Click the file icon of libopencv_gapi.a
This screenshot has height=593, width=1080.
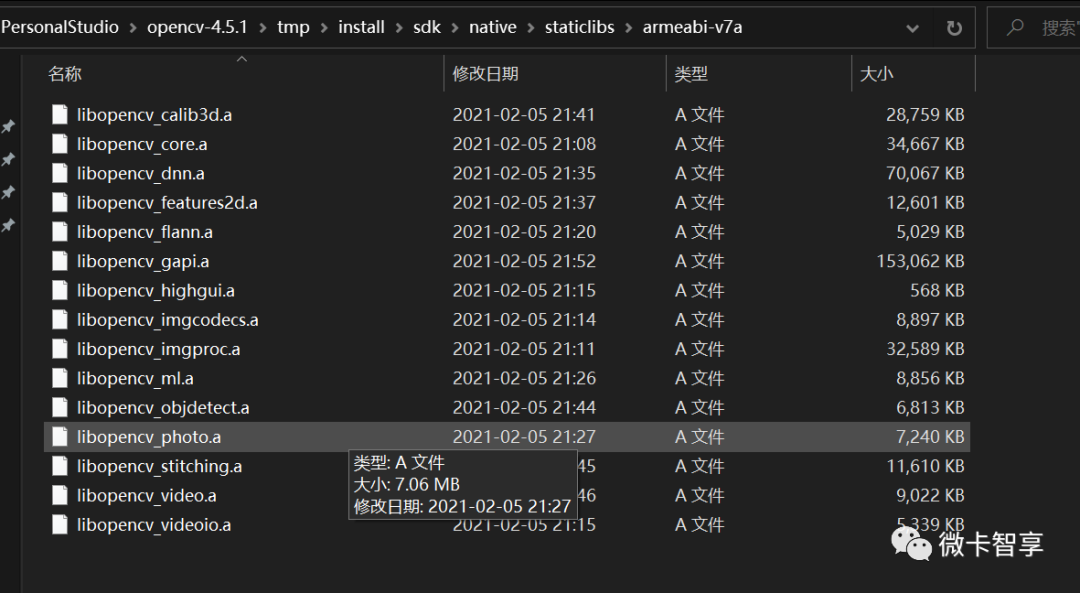(x=60, y=261)
